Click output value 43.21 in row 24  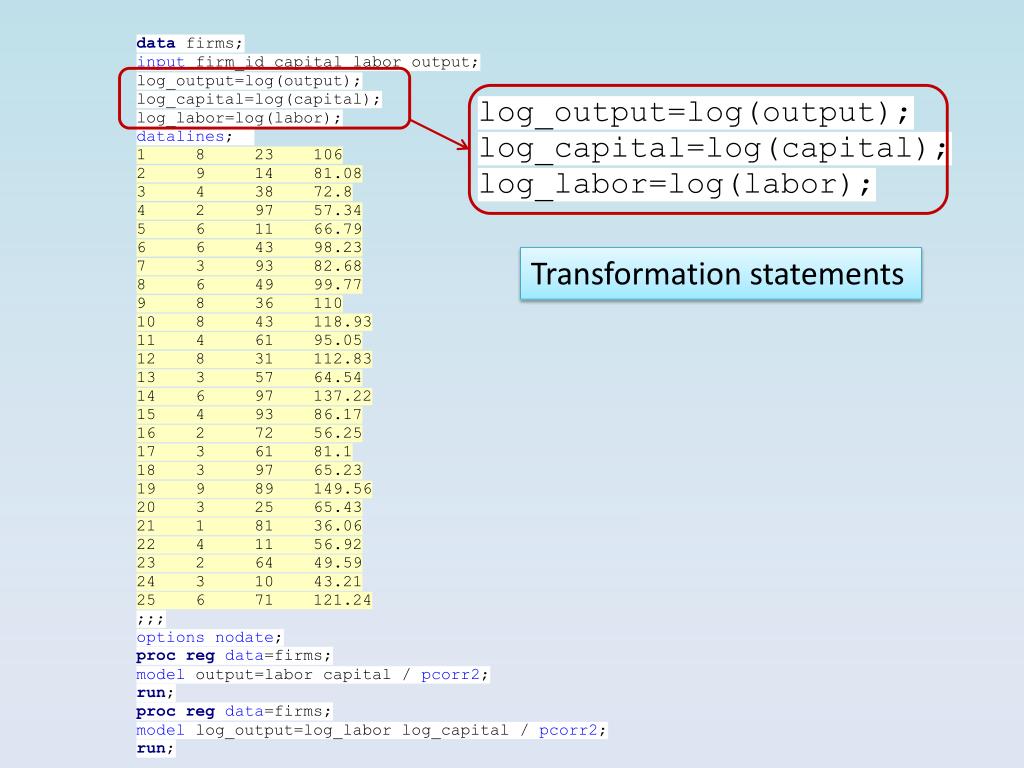coord(338,581)
